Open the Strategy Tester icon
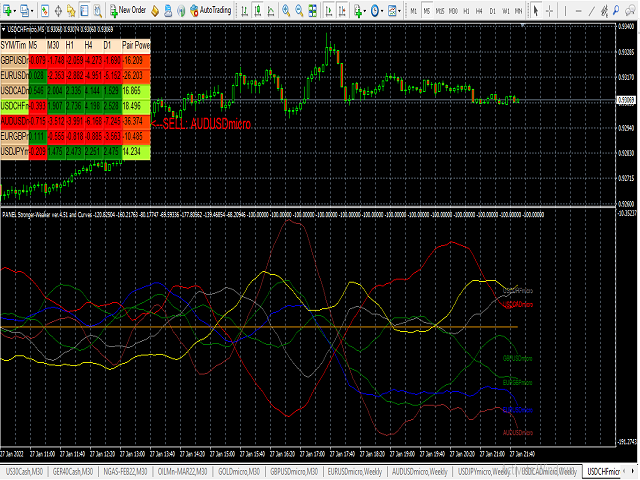640x480 pixels. [x=98, y=11]
